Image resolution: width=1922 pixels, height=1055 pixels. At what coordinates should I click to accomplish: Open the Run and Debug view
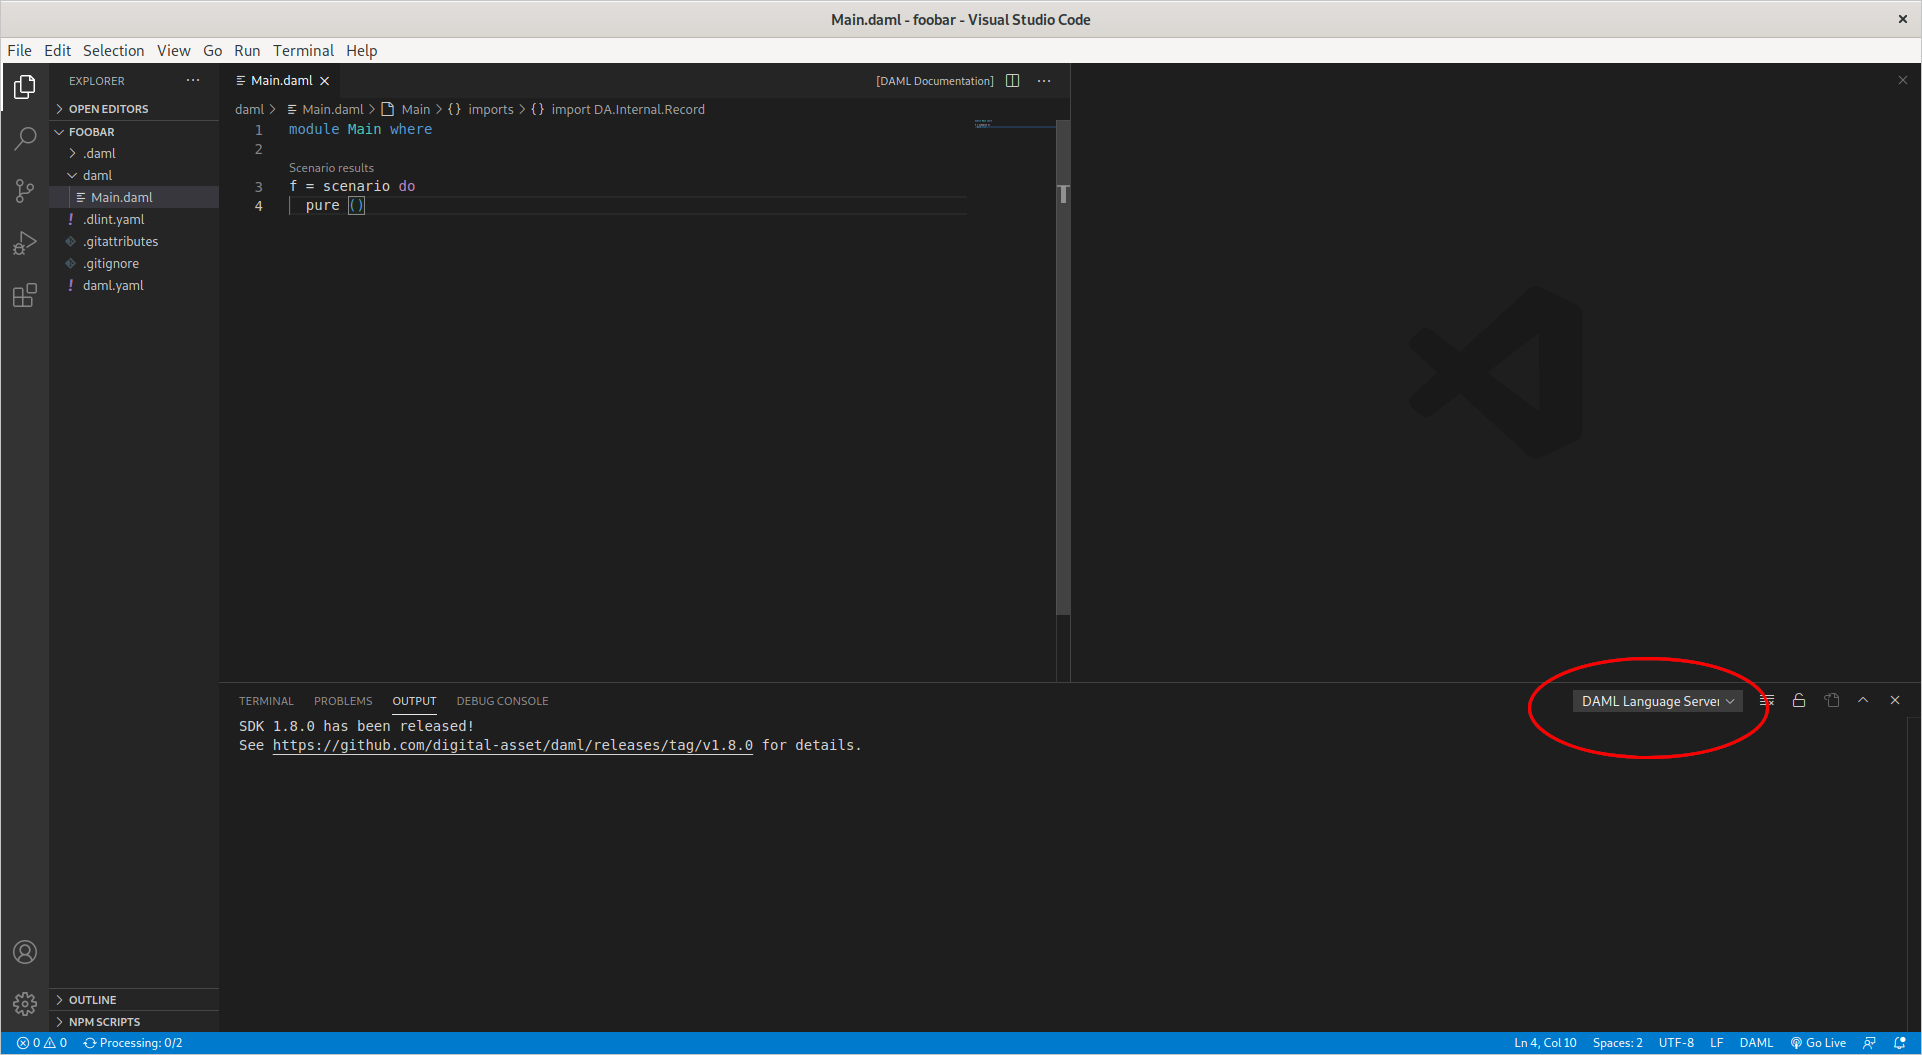(x=25, y=243)
